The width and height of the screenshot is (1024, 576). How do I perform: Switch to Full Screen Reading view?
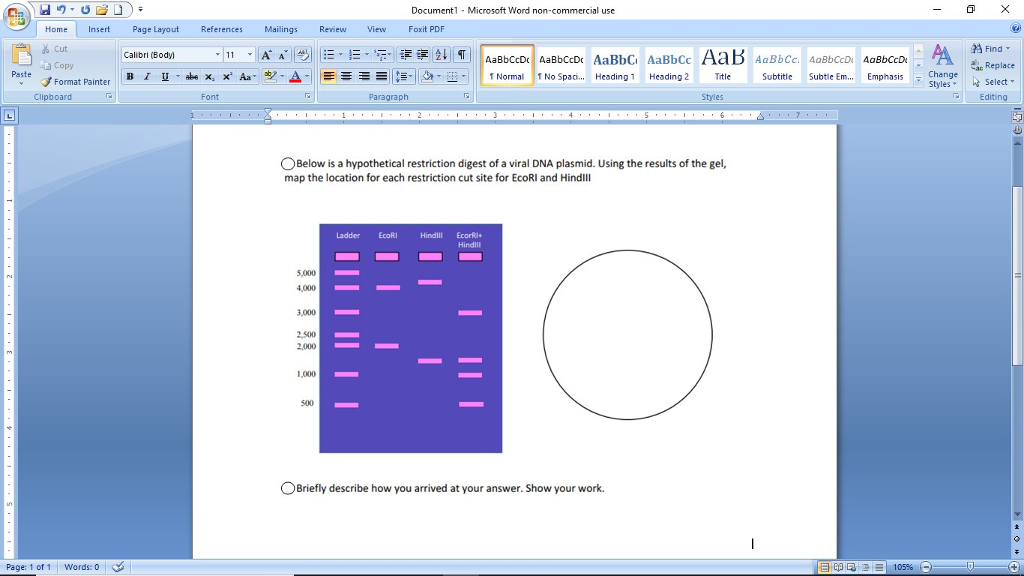pos(838,566)
